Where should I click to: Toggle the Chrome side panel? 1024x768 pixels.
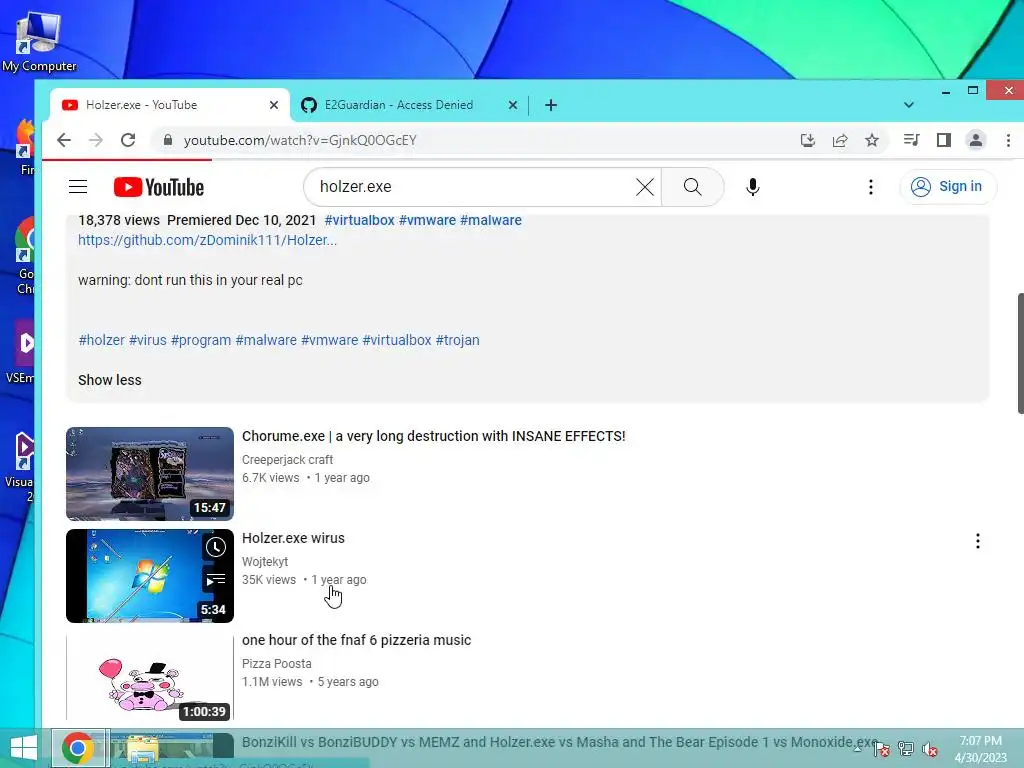pyautogui.click(x=944, y=140)
